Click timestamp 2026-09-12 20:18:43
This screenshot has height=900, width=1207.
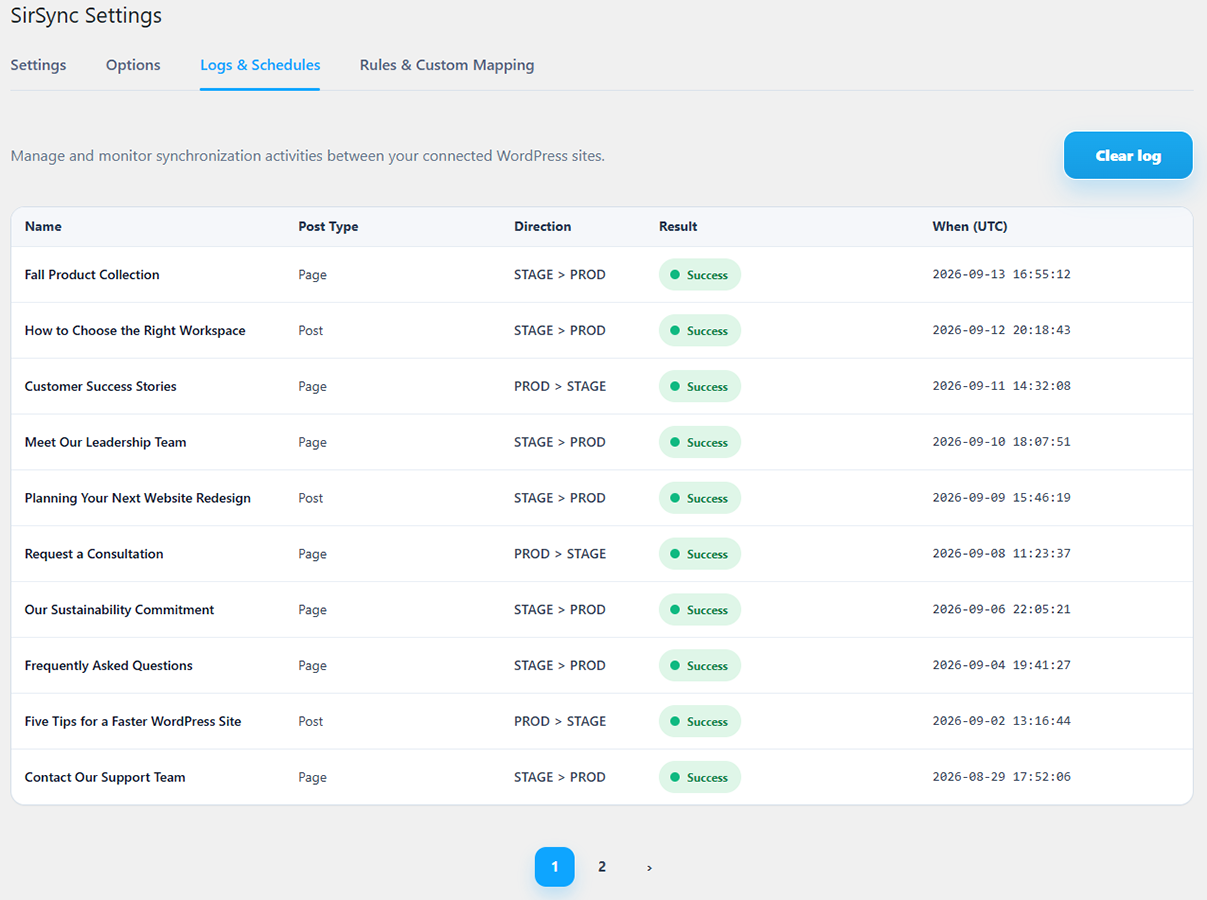point(1001,331)
